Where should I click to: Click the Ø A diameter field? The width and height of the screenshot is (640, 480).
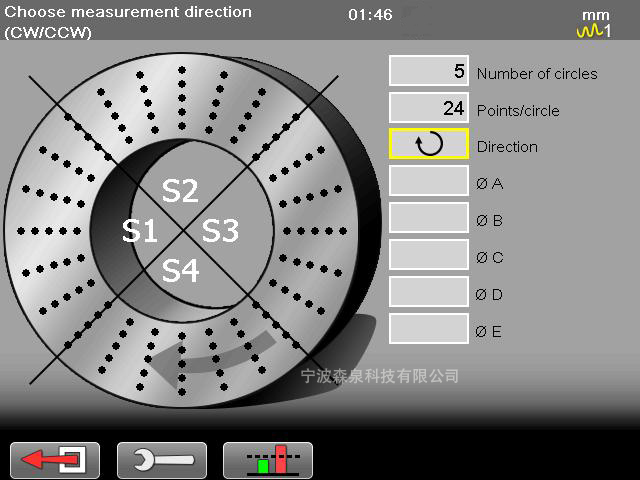pyautogui.click(x=429, y=181)
